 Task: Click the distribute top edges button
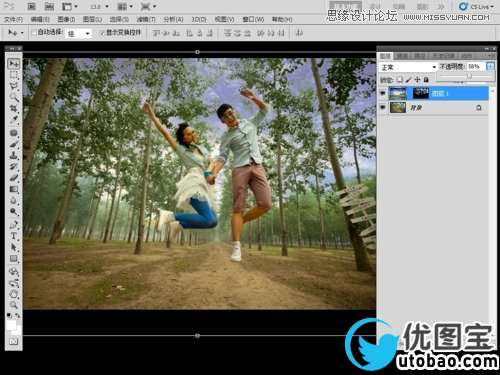228,33
